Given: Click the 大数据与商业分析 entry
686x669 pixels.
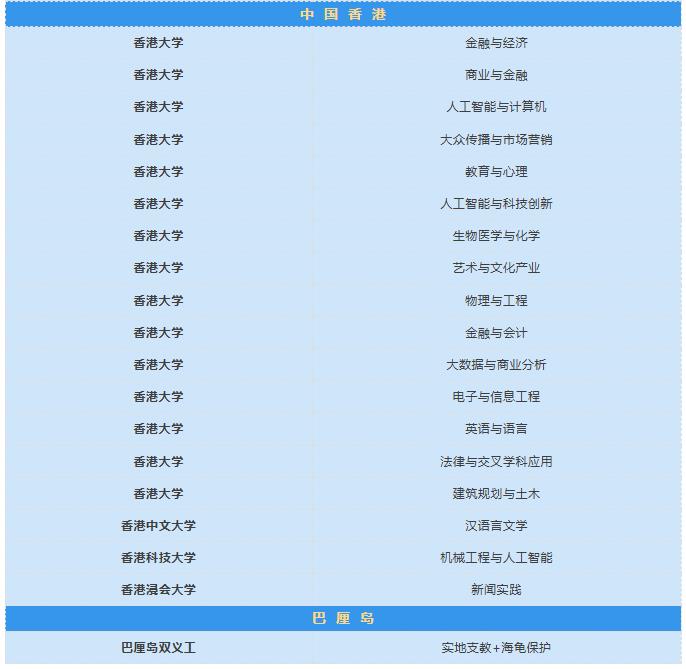Looking at the screenshot, I should point(496,365).
